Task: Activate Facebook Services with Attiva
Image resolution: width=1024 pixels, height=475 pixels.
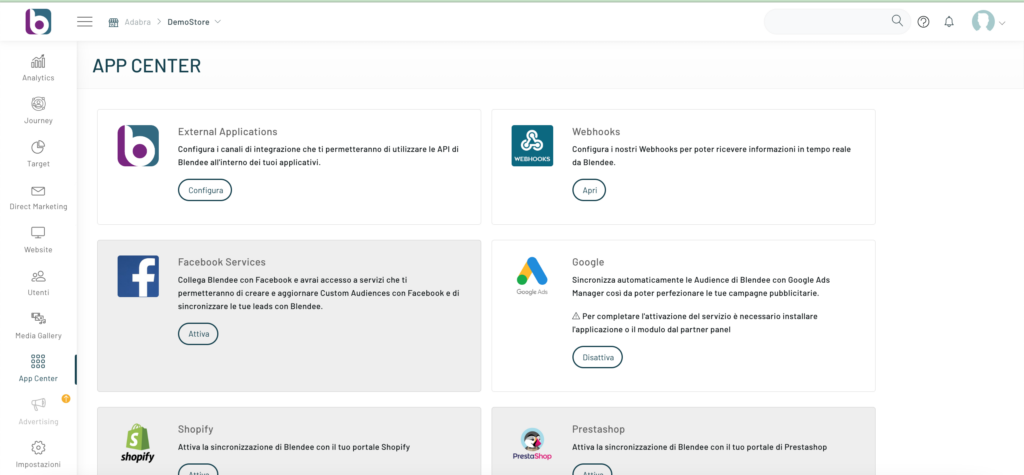Action: [198, 334]
